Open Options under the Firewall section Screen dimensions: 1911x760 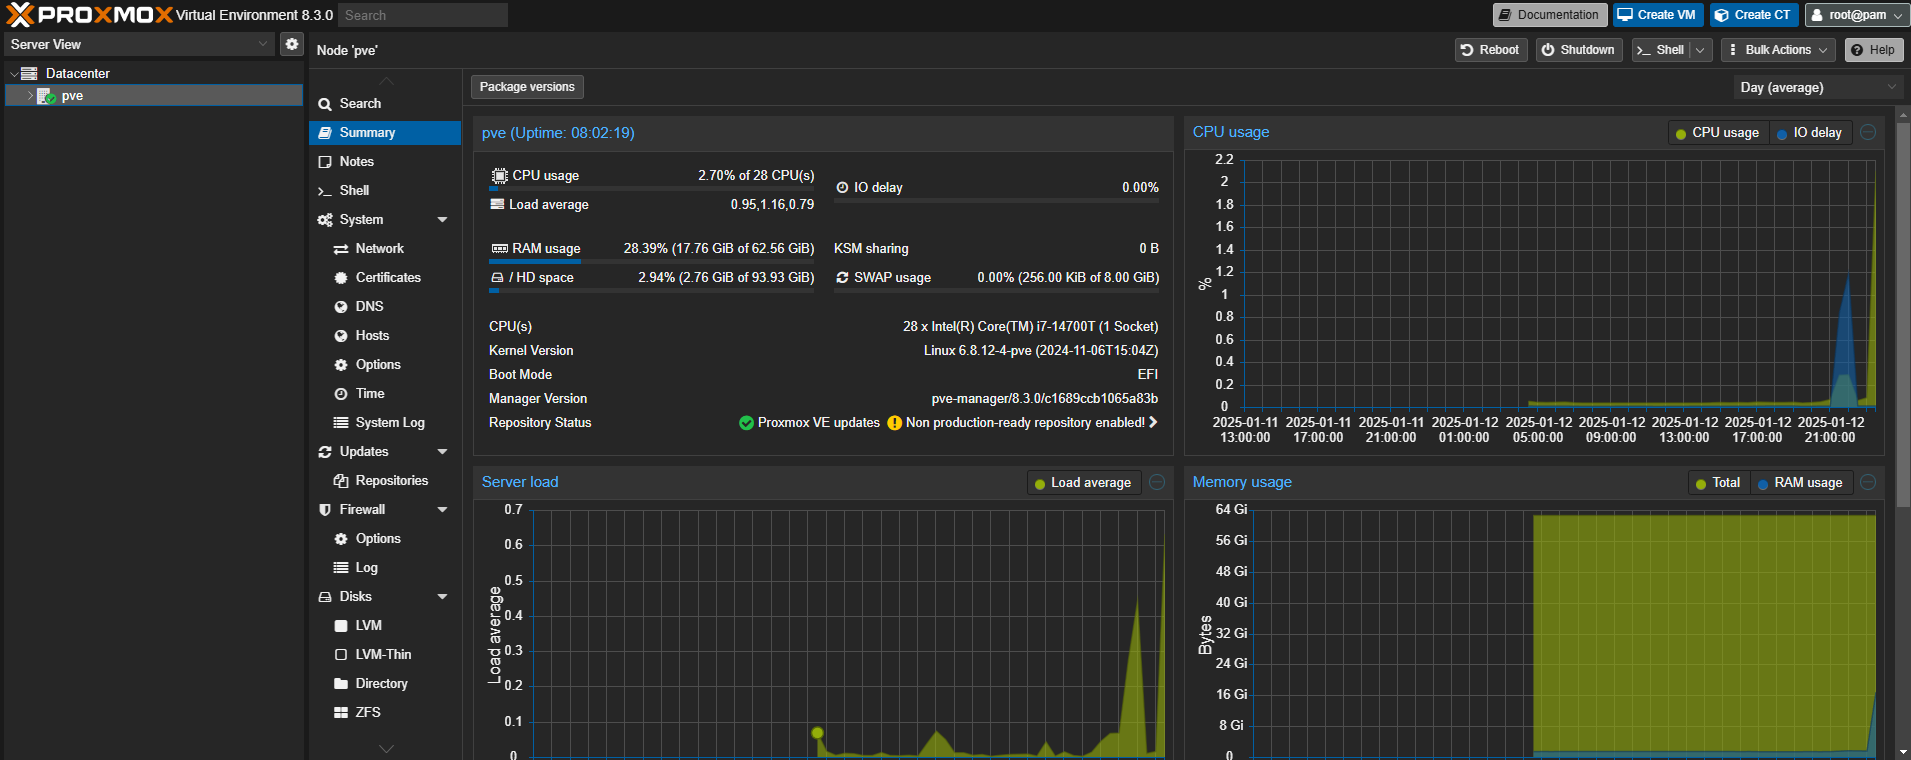[385, 539]
